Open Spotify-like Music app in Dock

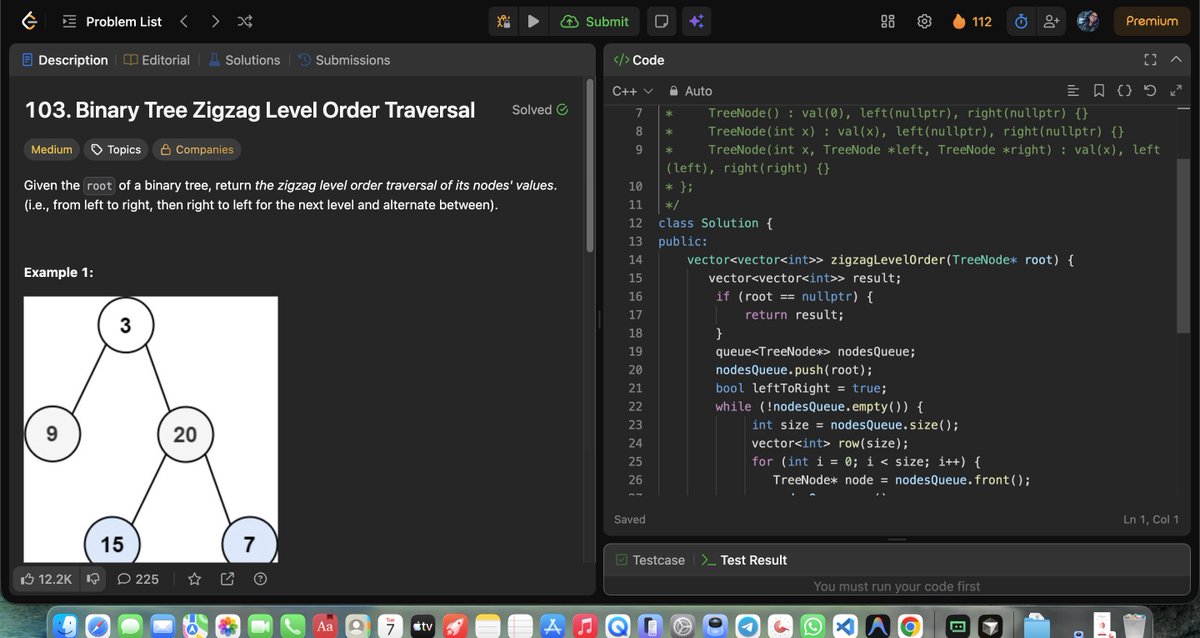[586, 625]
